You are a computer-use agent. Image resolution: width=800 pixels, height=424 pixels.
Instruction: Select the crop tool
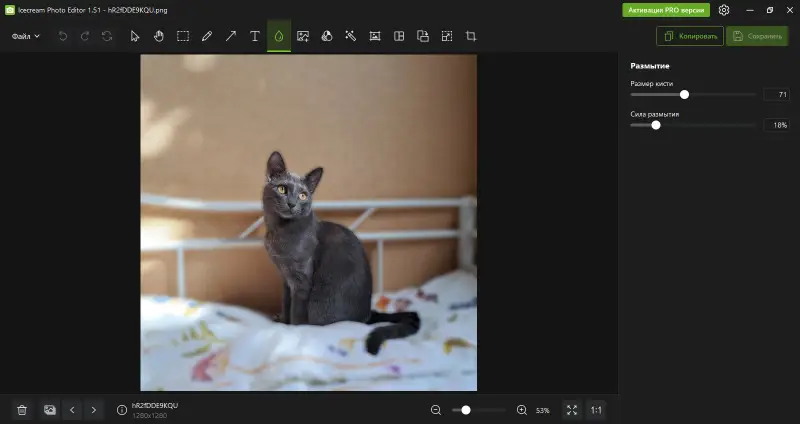[x=471, y=36]
